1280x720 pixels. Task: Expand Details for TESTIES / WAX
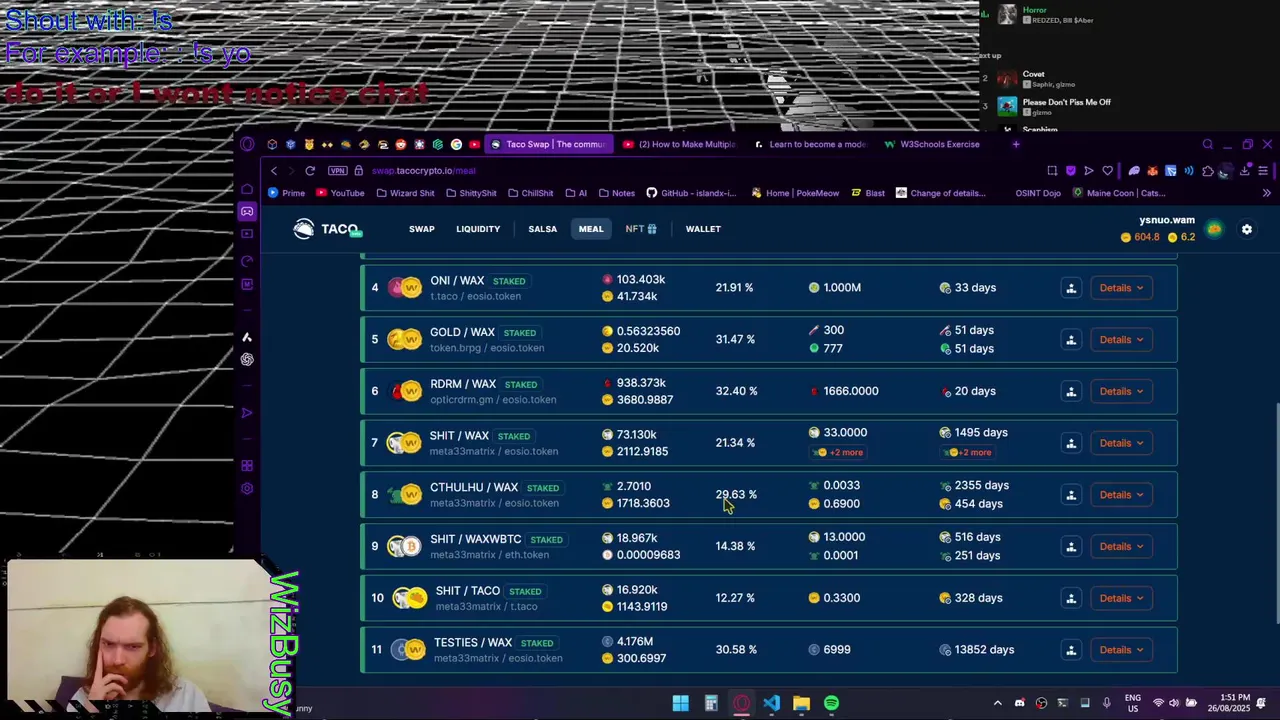pos(1121,650)
